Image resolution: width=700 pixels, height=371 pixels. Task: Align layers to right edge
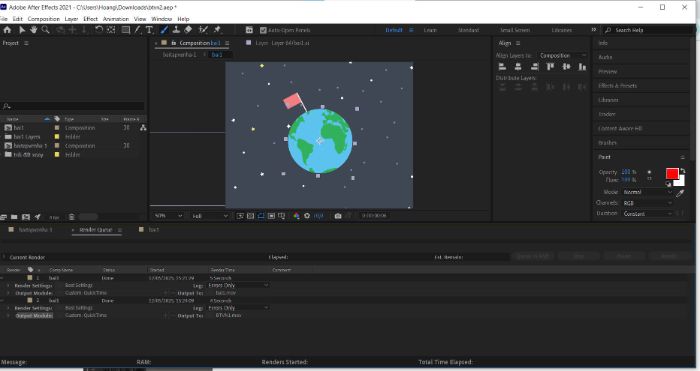[x=534, y=67]
